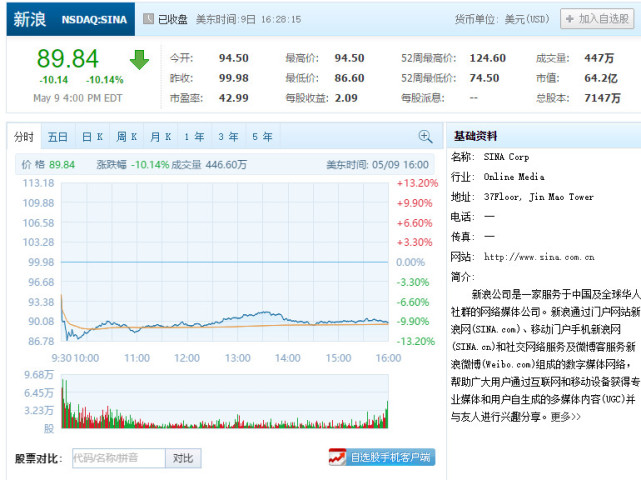Image resolution: width=641 pixels, height=480 pixels.
Task: Click the 9.68万 volume axis label
Action: point(39,375)
